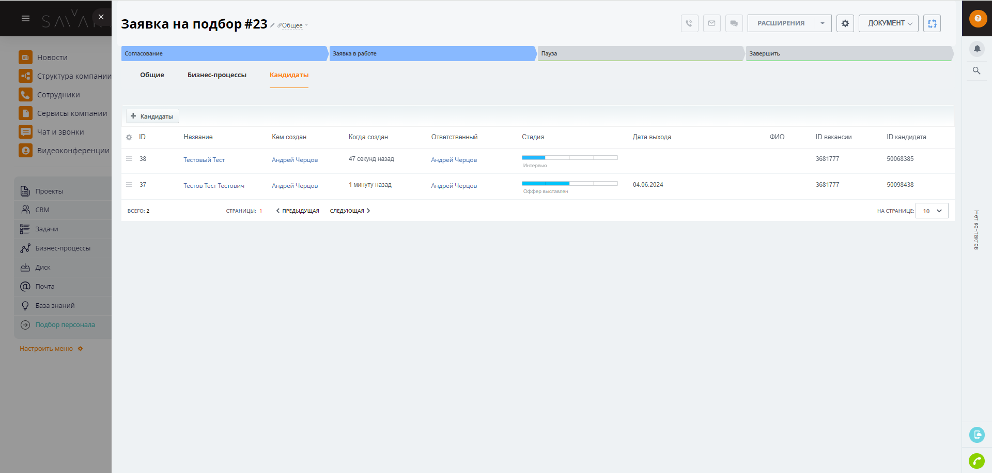Open the notifications bell icon
The image size is (992, 474).
(x=977, y=48)
